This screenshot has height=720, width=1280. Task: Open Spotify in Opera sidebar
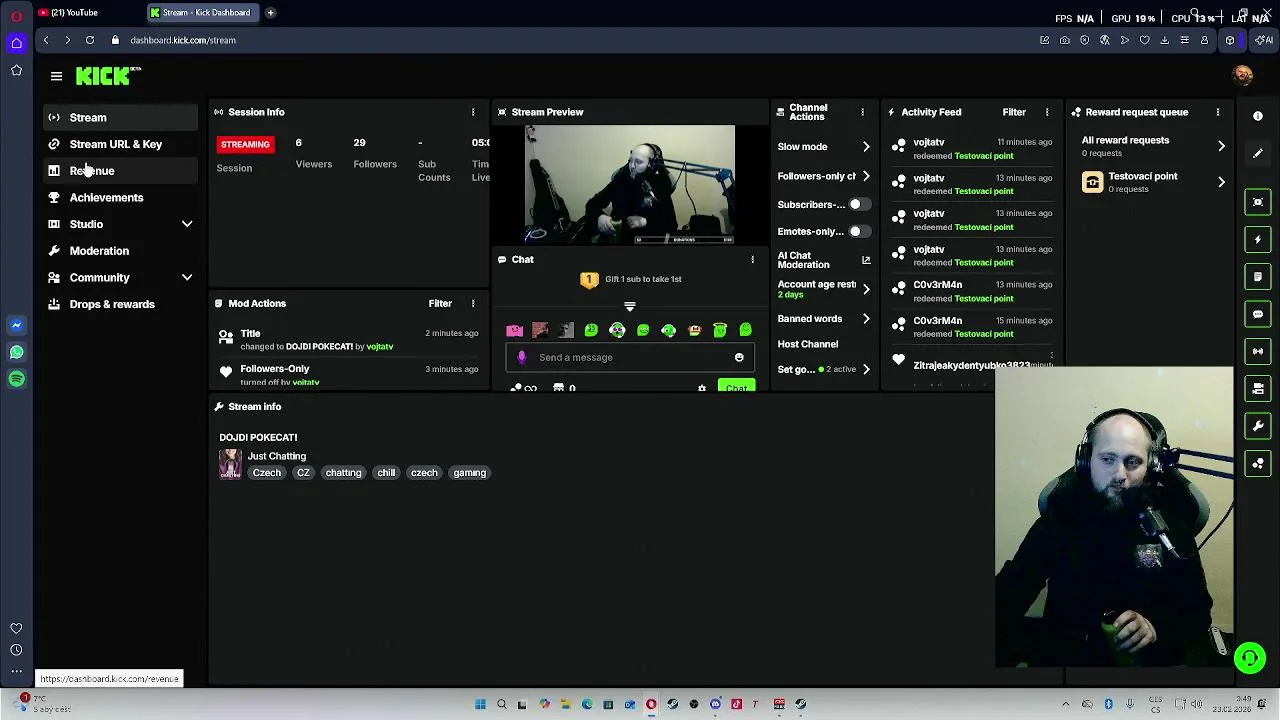[16, 379]
